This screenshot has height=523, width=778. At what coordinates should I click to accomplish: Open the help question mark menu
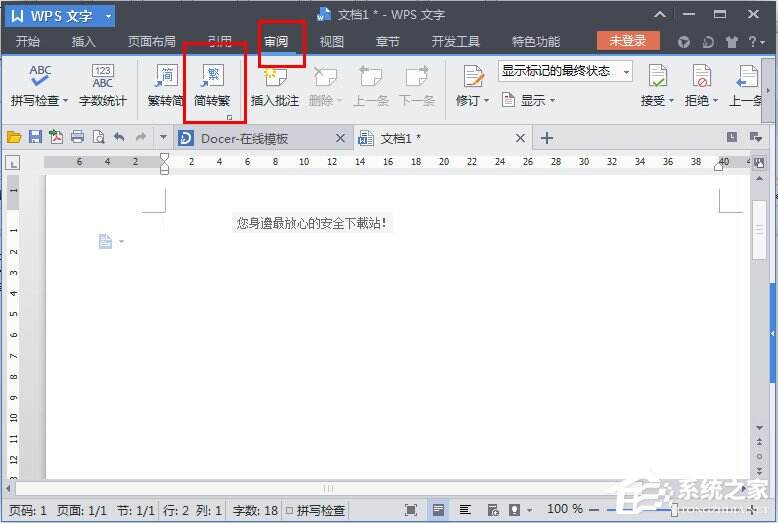(756, 42)
